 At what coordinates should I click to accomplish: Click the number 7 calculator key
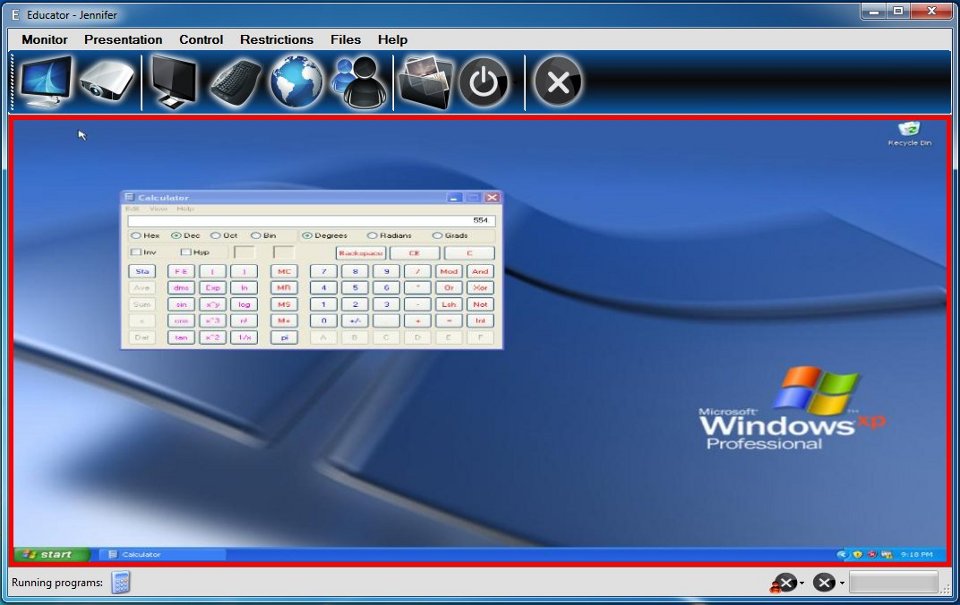(324, 271)
